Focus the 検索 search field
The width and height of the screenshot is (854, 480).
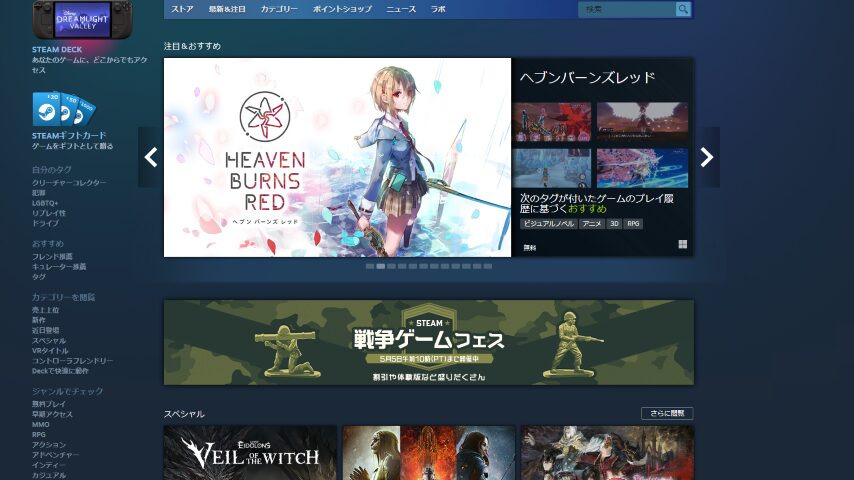click(627, 9)
